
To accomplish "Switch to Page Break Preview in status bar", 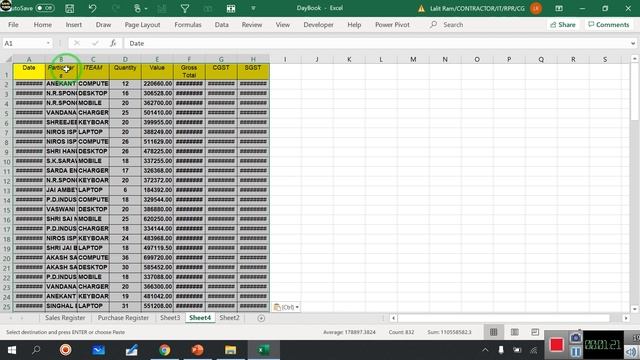I will coord(535,332).
